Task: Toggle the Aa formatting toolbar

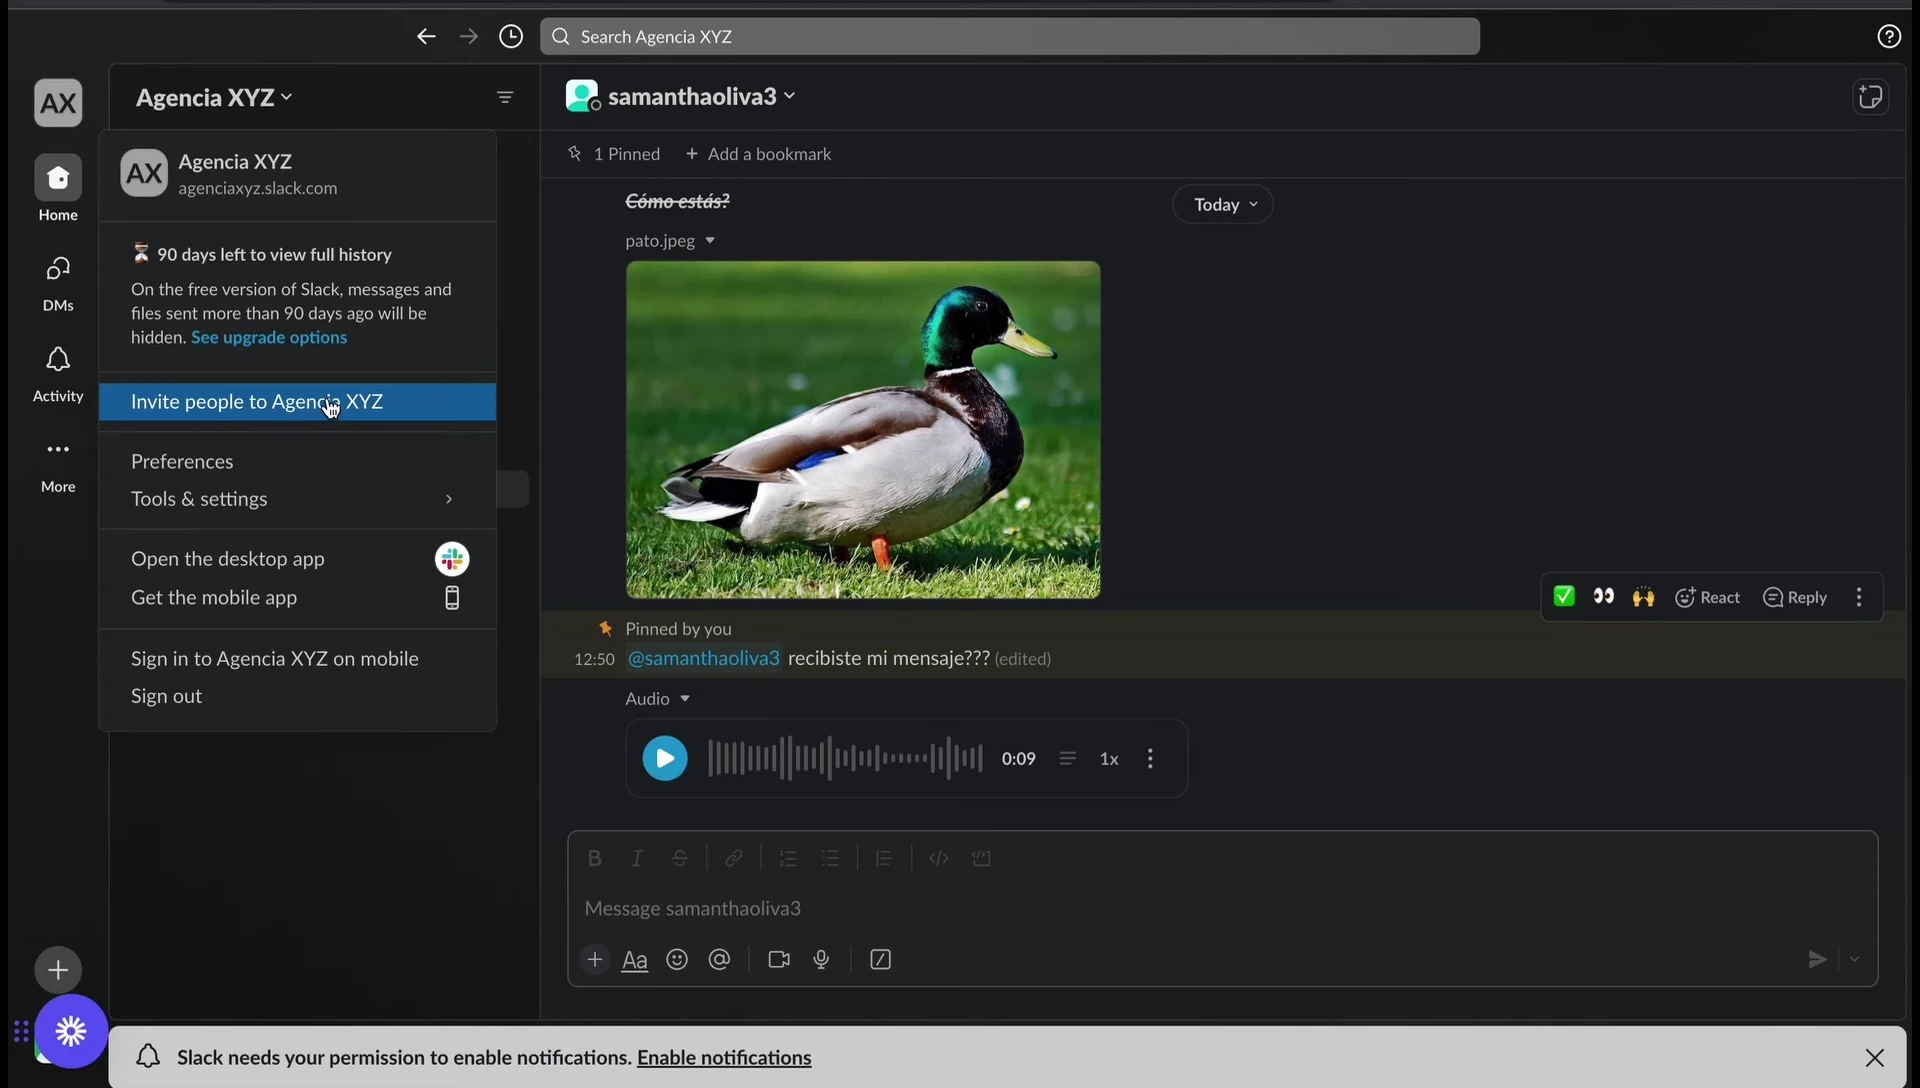Action: [635, 960]
